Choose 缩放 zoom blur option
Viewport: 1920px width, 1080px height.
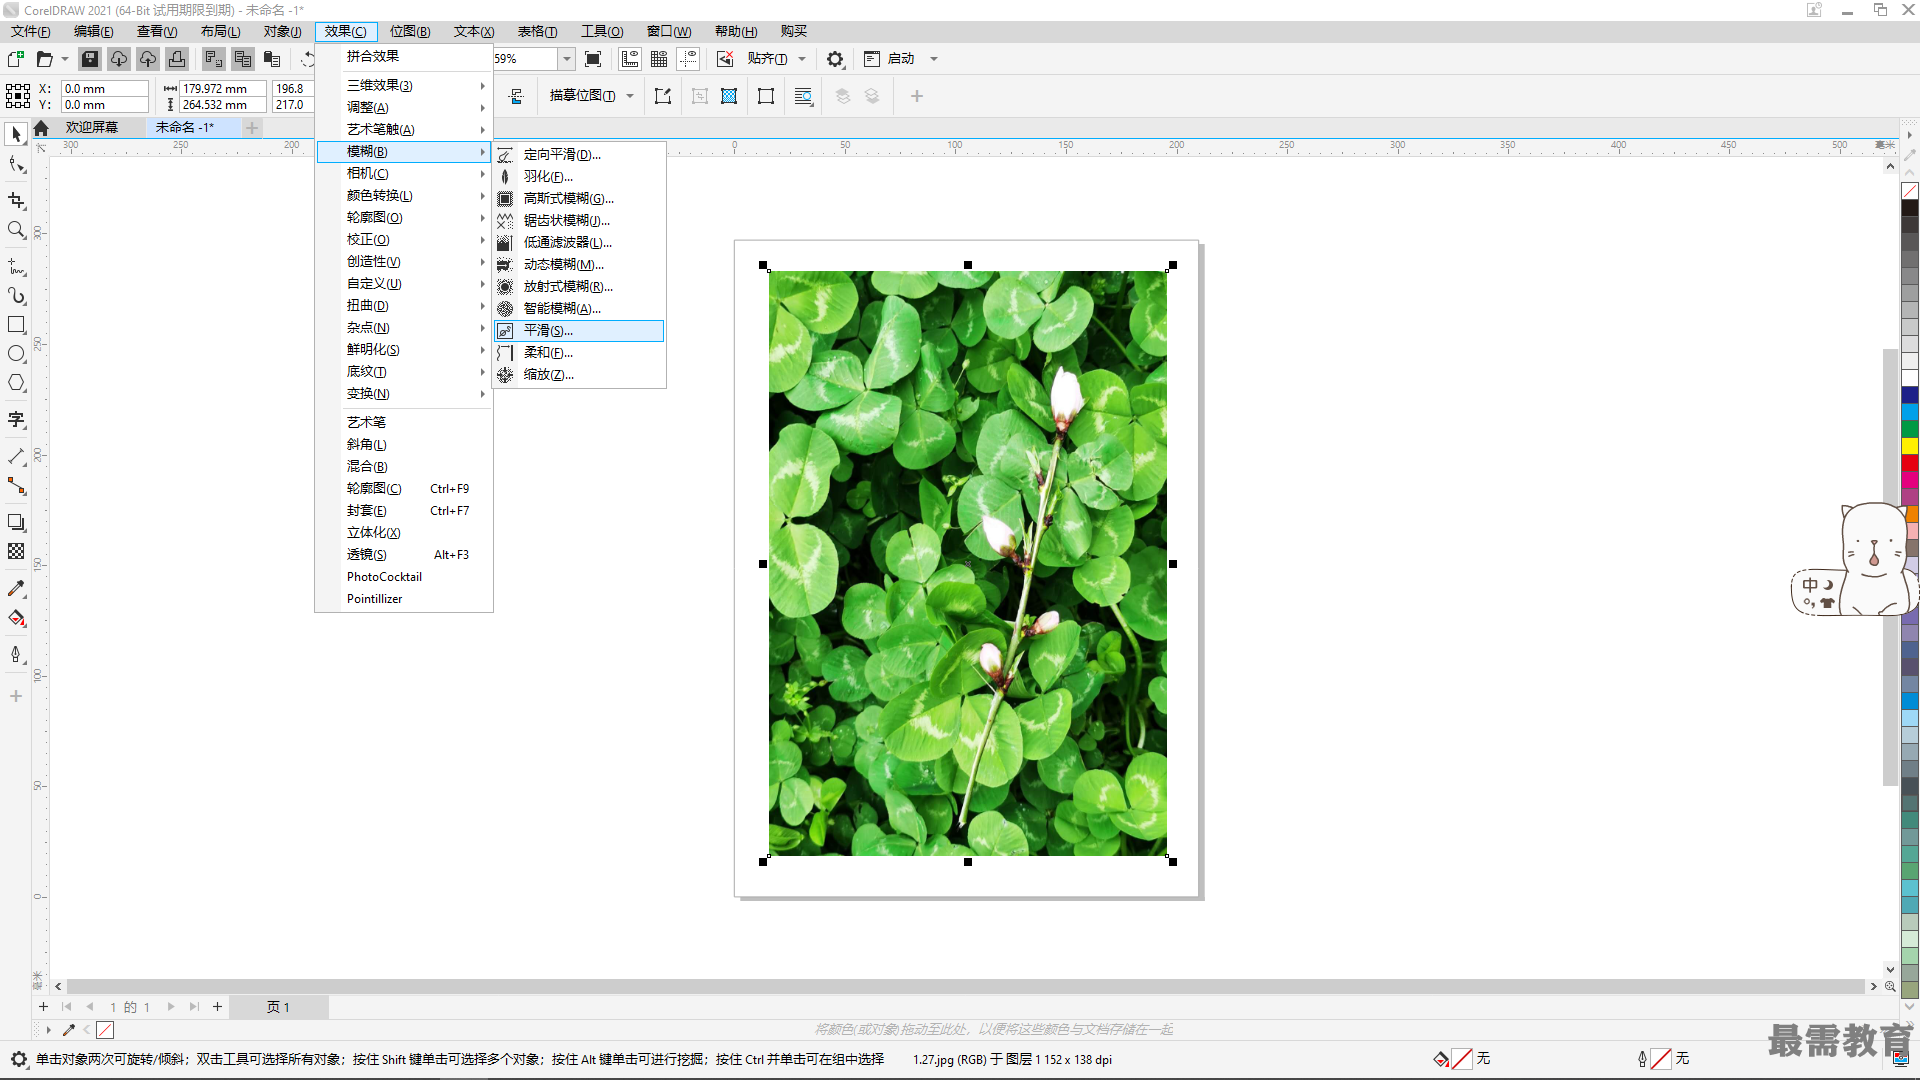click(x=579, y=374)
